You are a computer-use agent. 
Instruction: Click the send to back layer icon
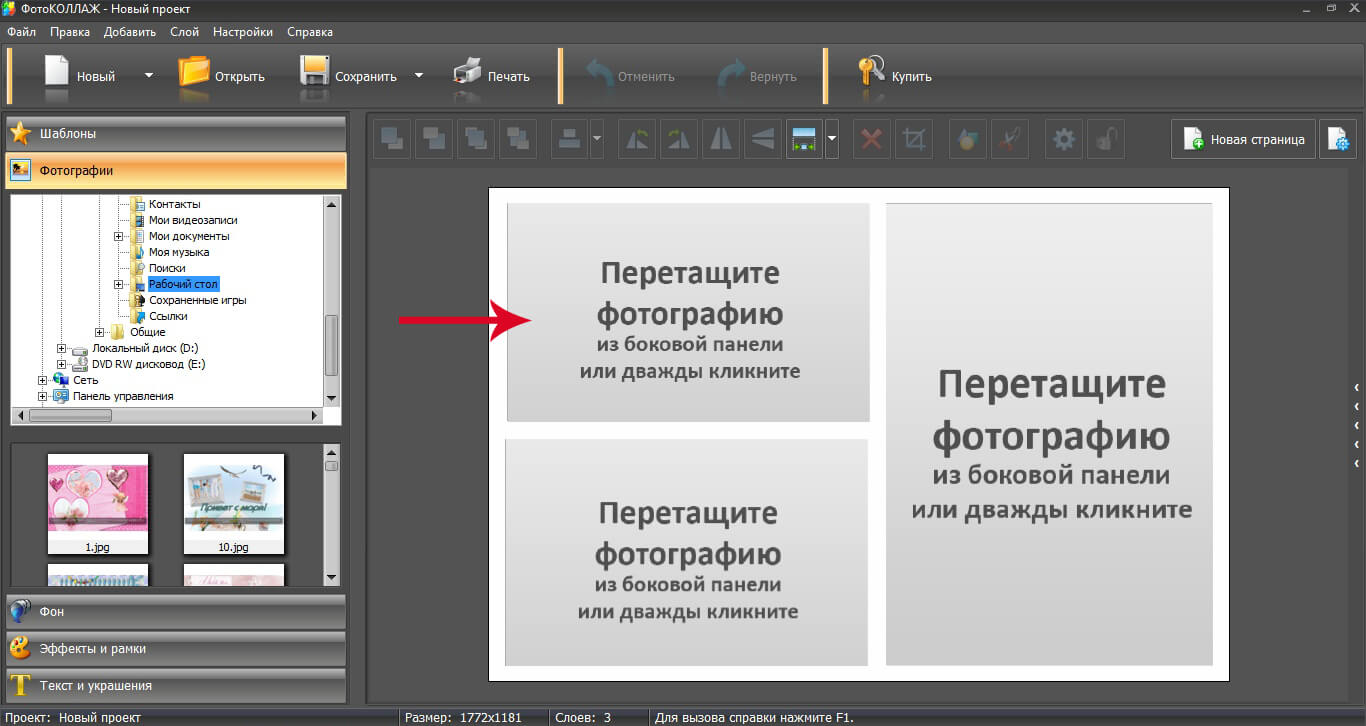[434, 139]
